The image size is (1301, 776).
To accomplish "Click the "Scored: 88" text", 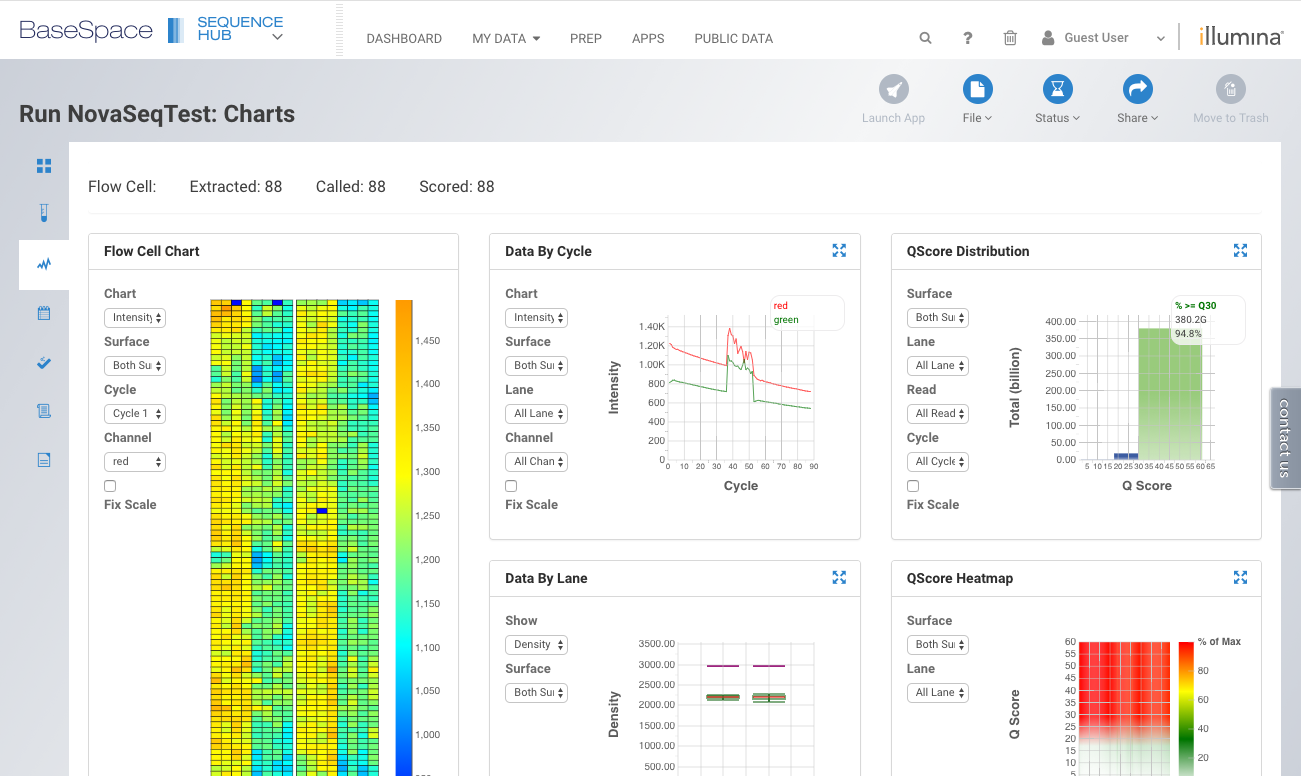I will coord(457,187).
